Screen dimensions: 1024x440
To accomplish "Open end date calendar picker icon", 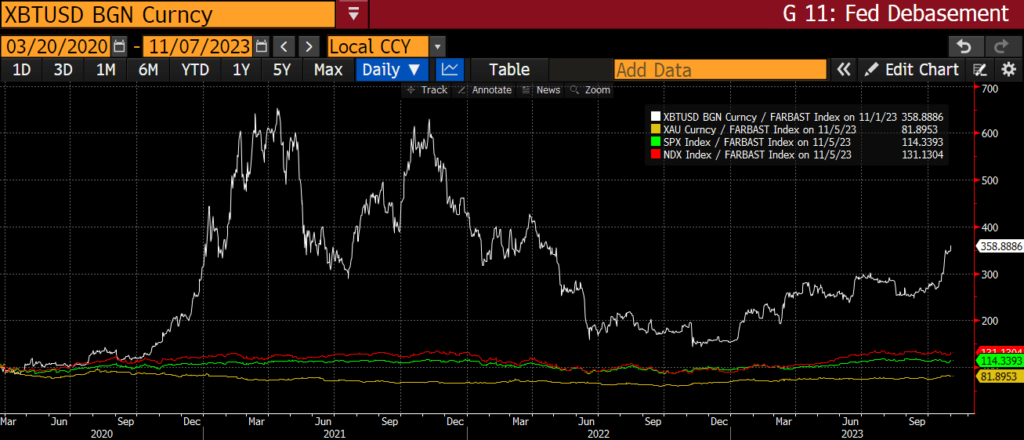I will coord(262,46).
